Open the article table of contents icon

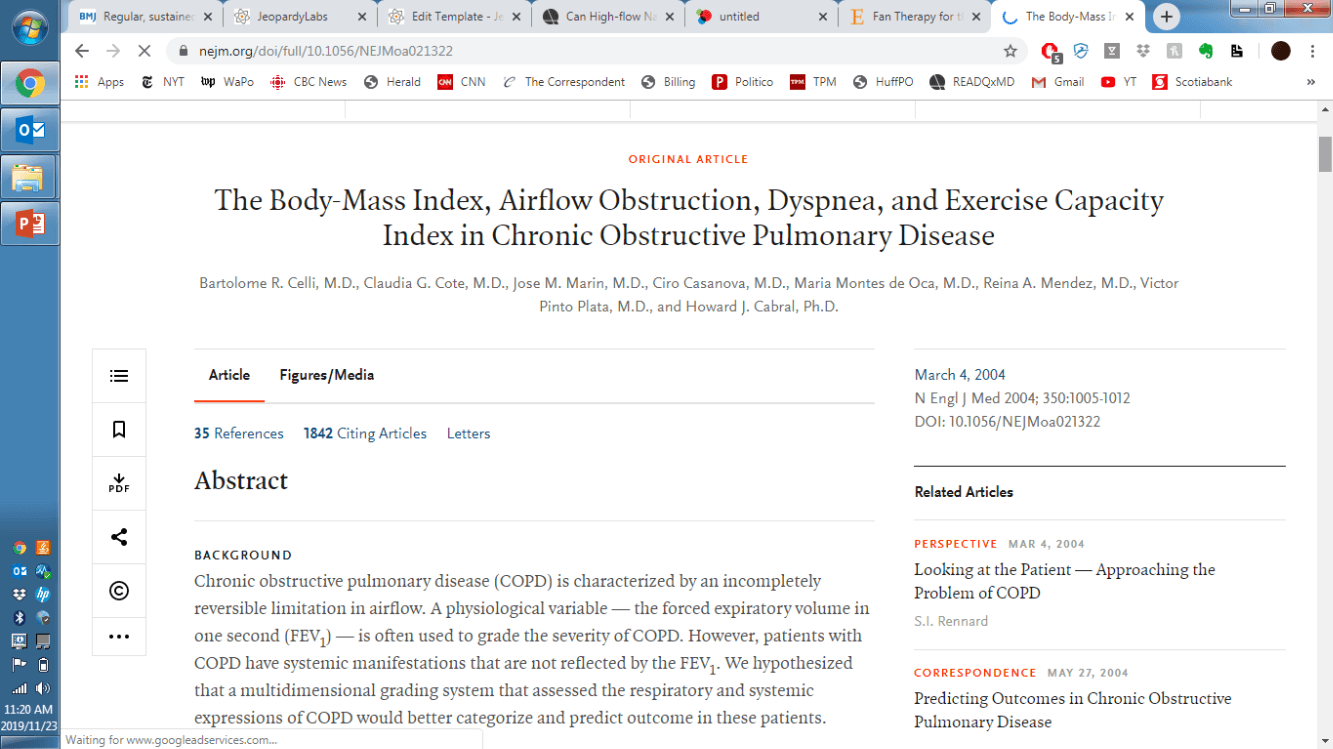coord(119,376)
